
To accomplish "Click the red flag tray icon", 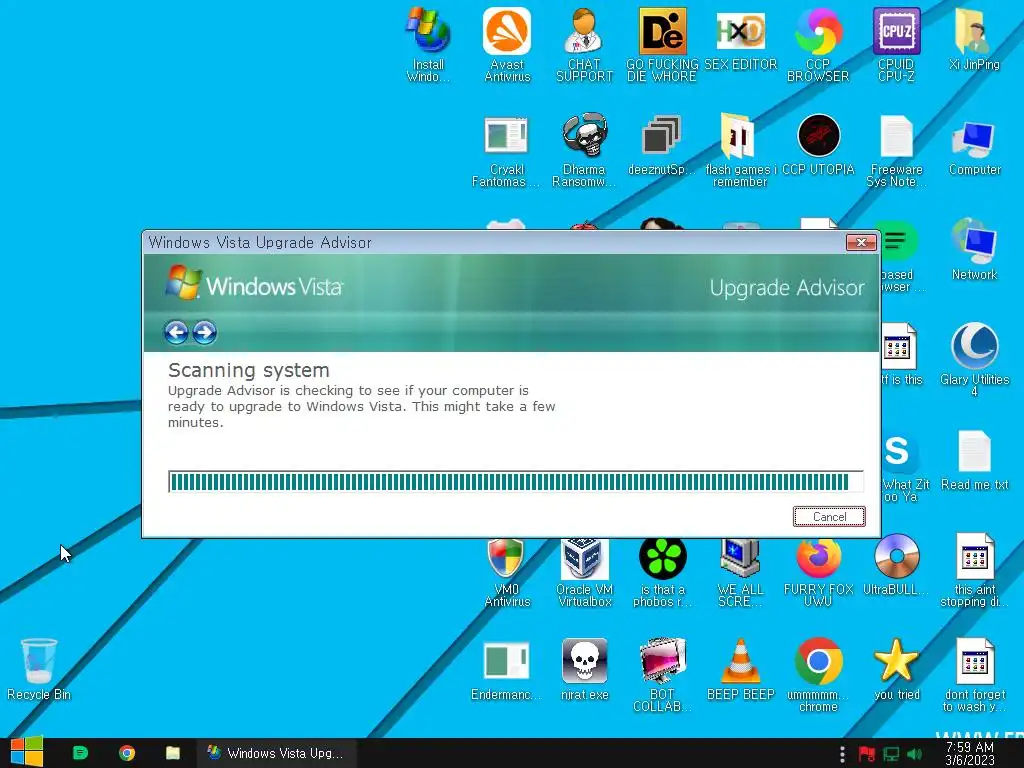I will [x=867, y=754].
